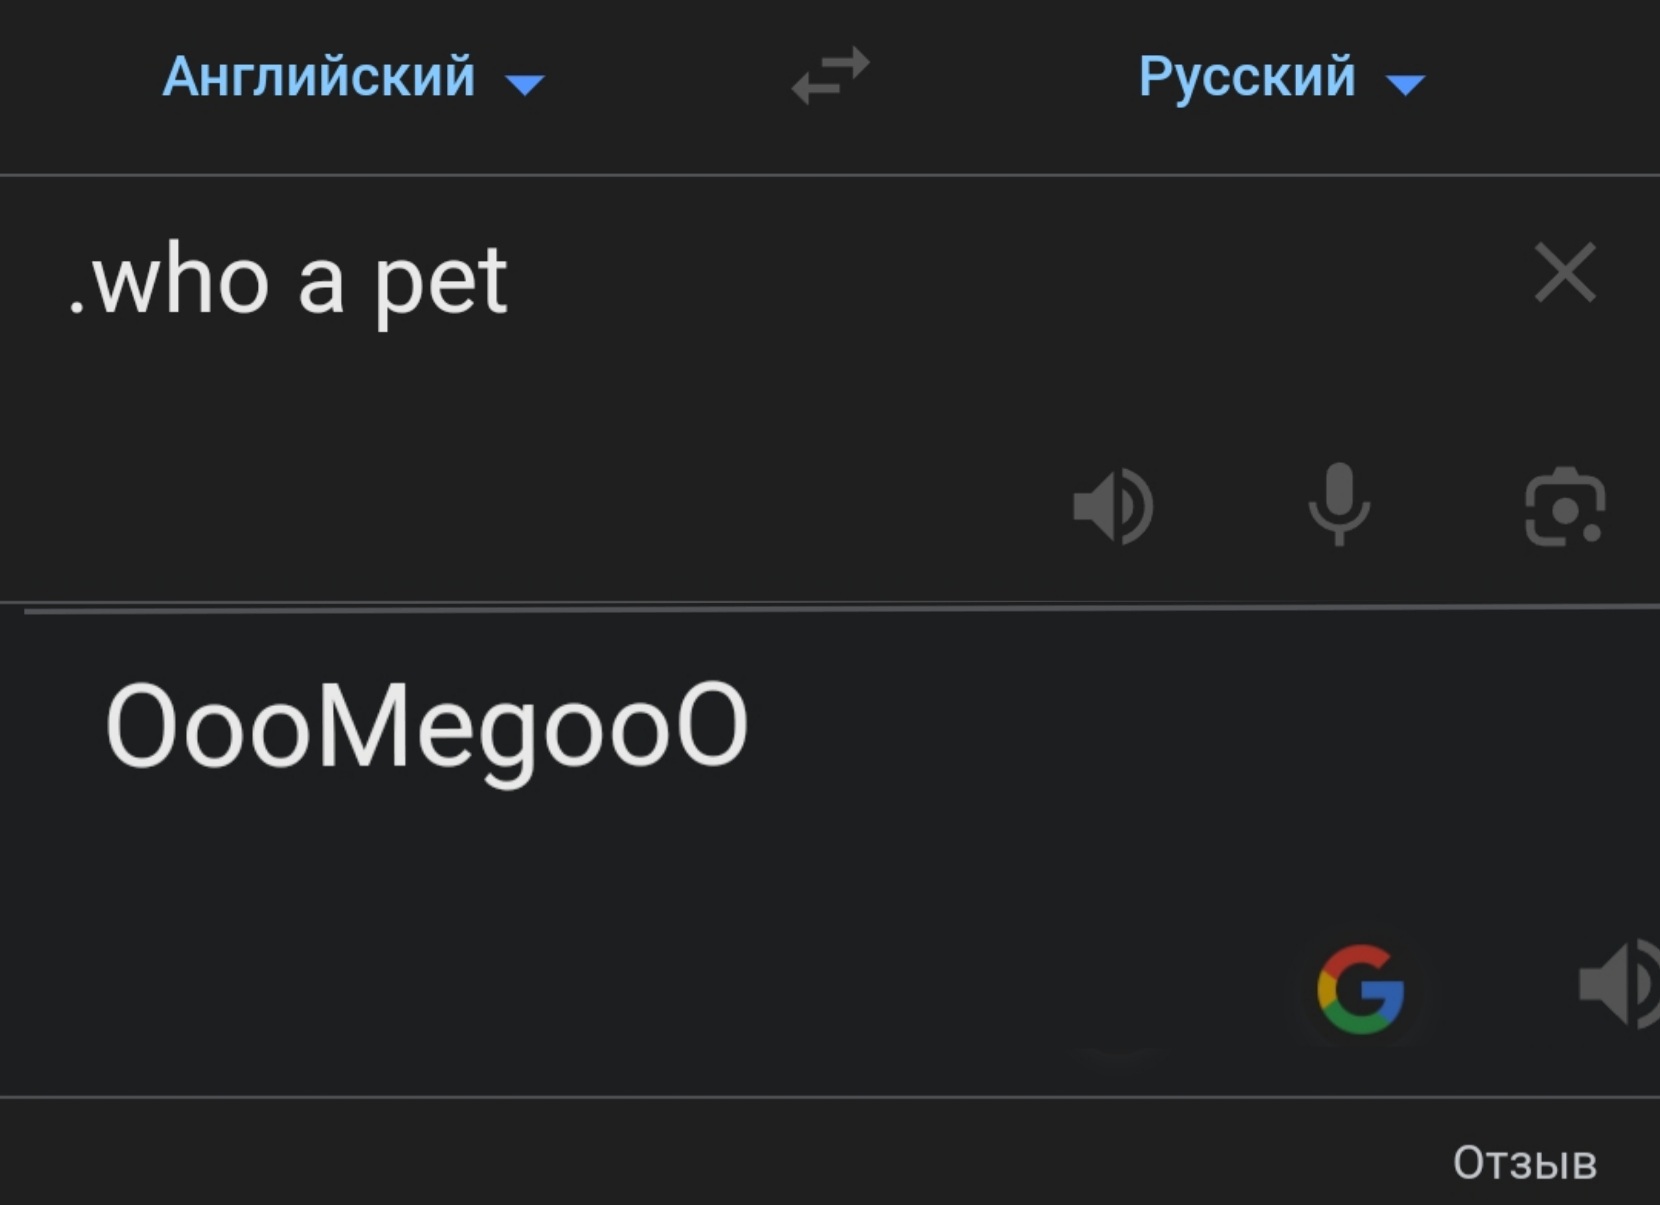Click the Google logo below the translation

click(1361, 990)
